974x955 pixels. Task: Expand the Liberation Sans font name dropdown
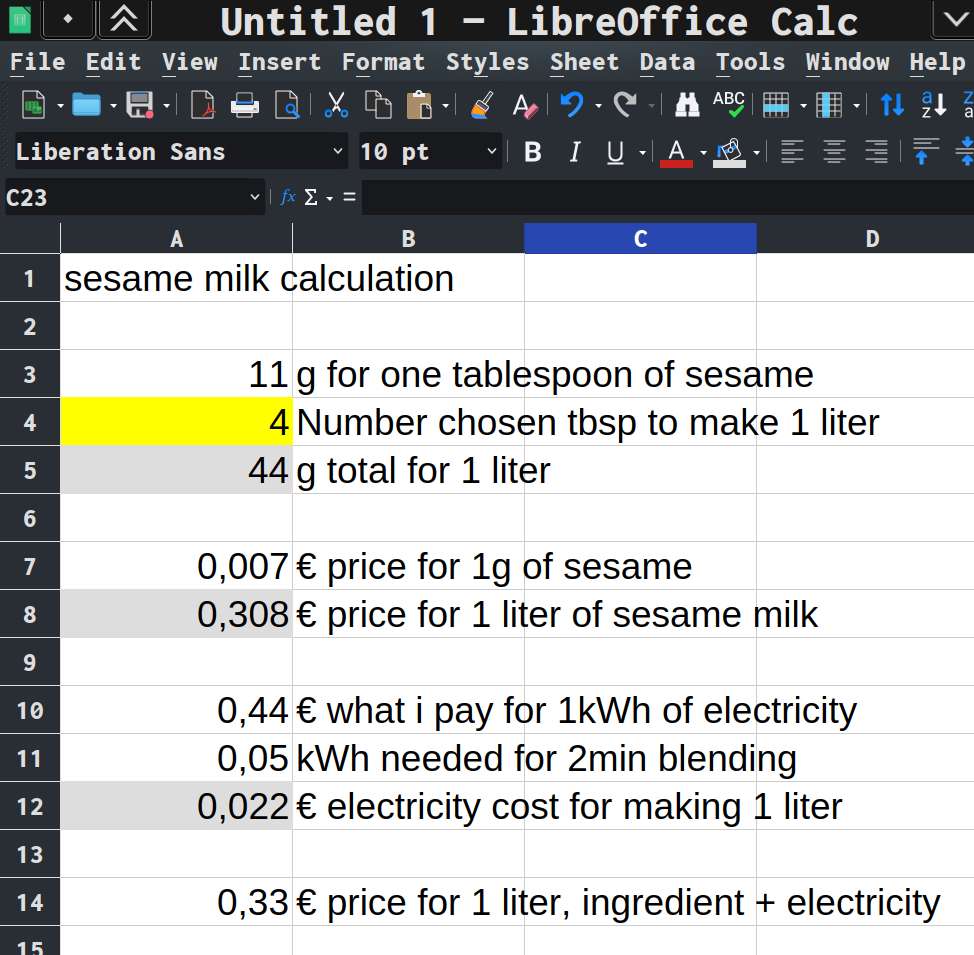(x=338, y=152)
